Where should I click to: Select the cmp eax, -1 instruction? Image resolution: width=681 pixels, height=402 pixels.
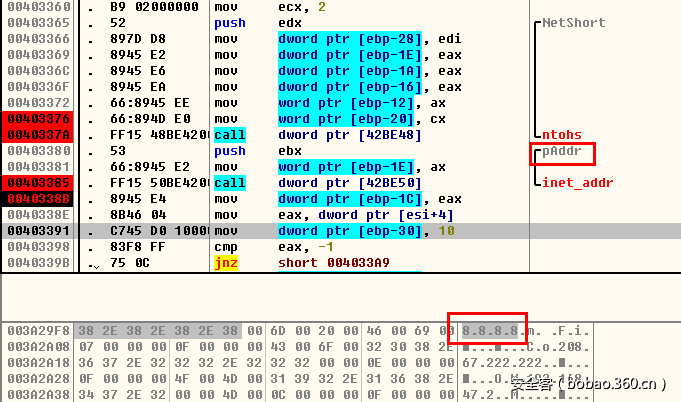[x=300, y=247]
